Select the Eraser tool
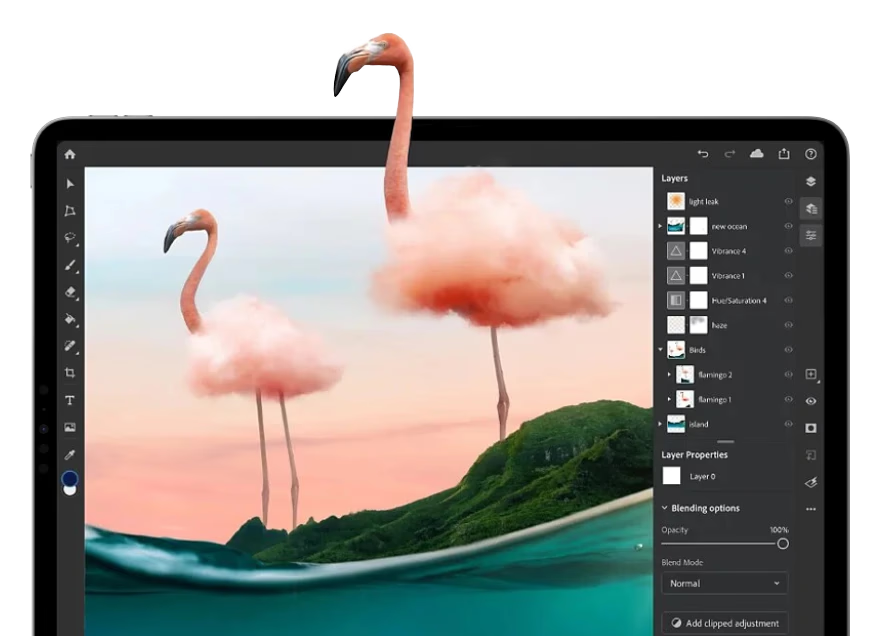The height and width of the screenshot is (636, 880). coord(70,292)
